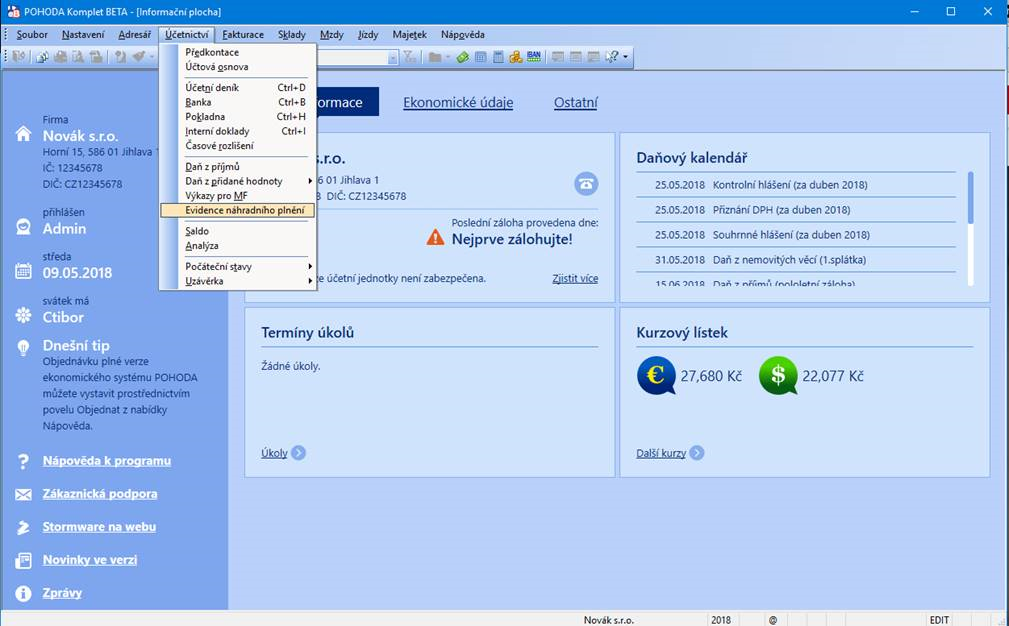The image size is (1009, 626).
Task: Click the folder icon in the toolbar
Action: [435, 57]
